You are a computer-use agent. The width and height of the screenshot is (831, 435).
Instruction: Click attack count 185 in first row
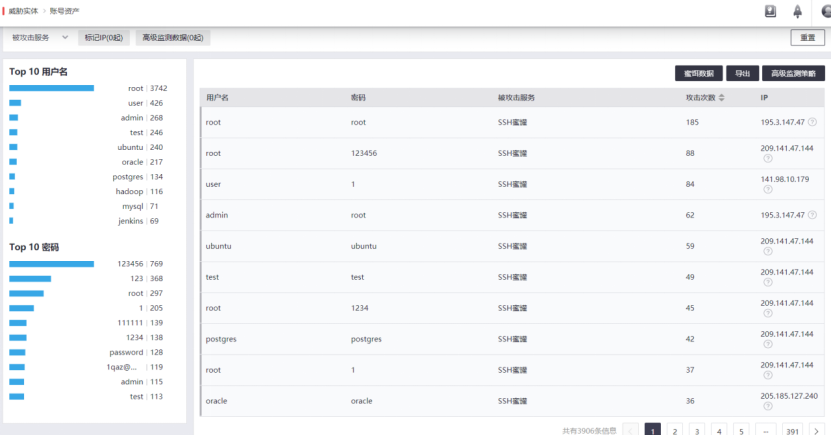pos(692,122)
